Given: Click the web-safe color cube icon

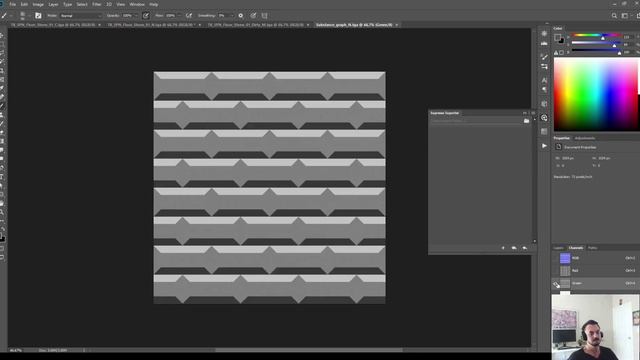Looking at the screenshot, I should [x=562, y=53].
